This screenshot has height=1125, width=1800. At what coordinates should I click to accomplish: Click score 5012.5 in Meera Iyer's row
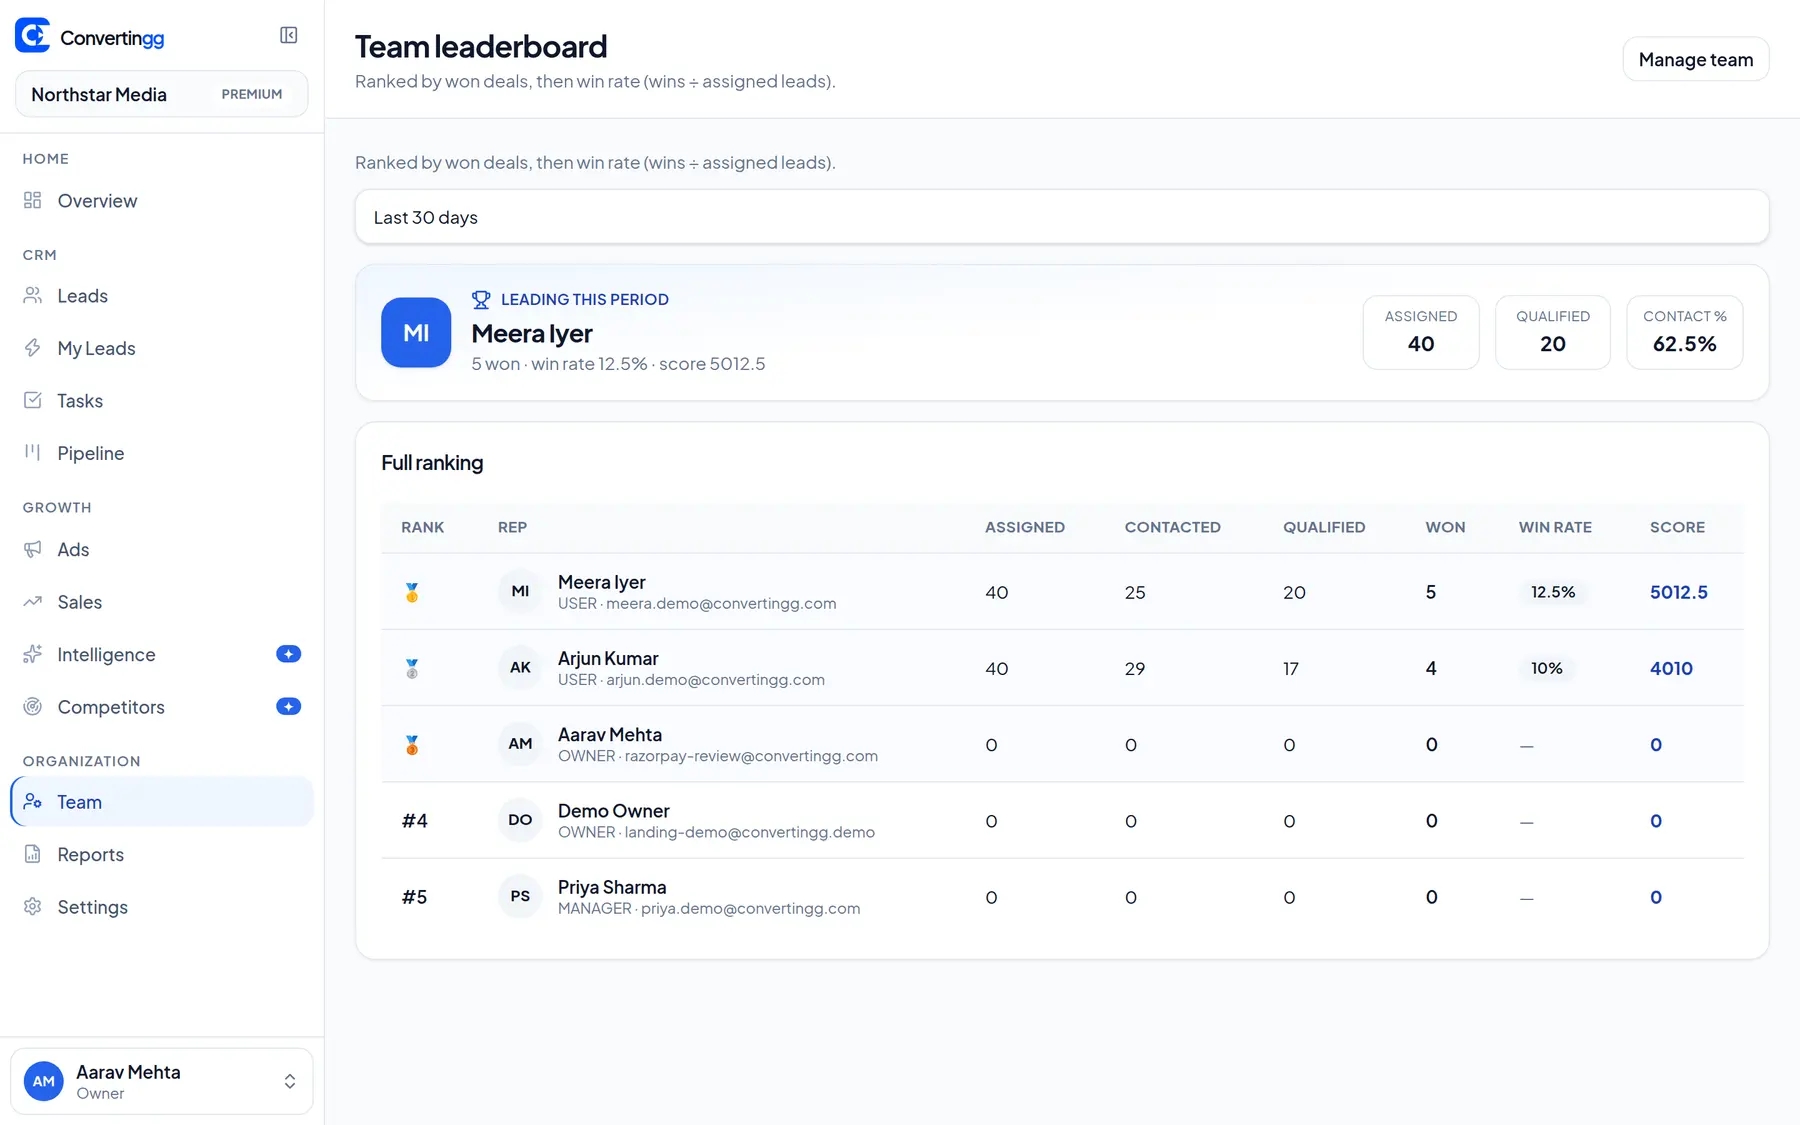click(1678, 592)
